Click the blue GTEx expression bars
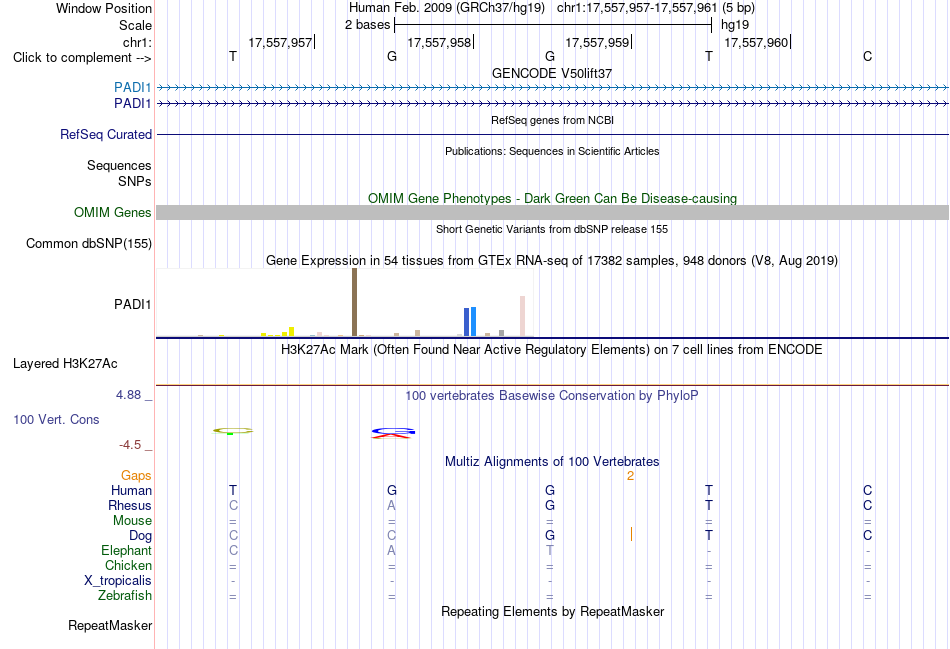The height and width of the screenshot is (649, 950). point(470,321)
